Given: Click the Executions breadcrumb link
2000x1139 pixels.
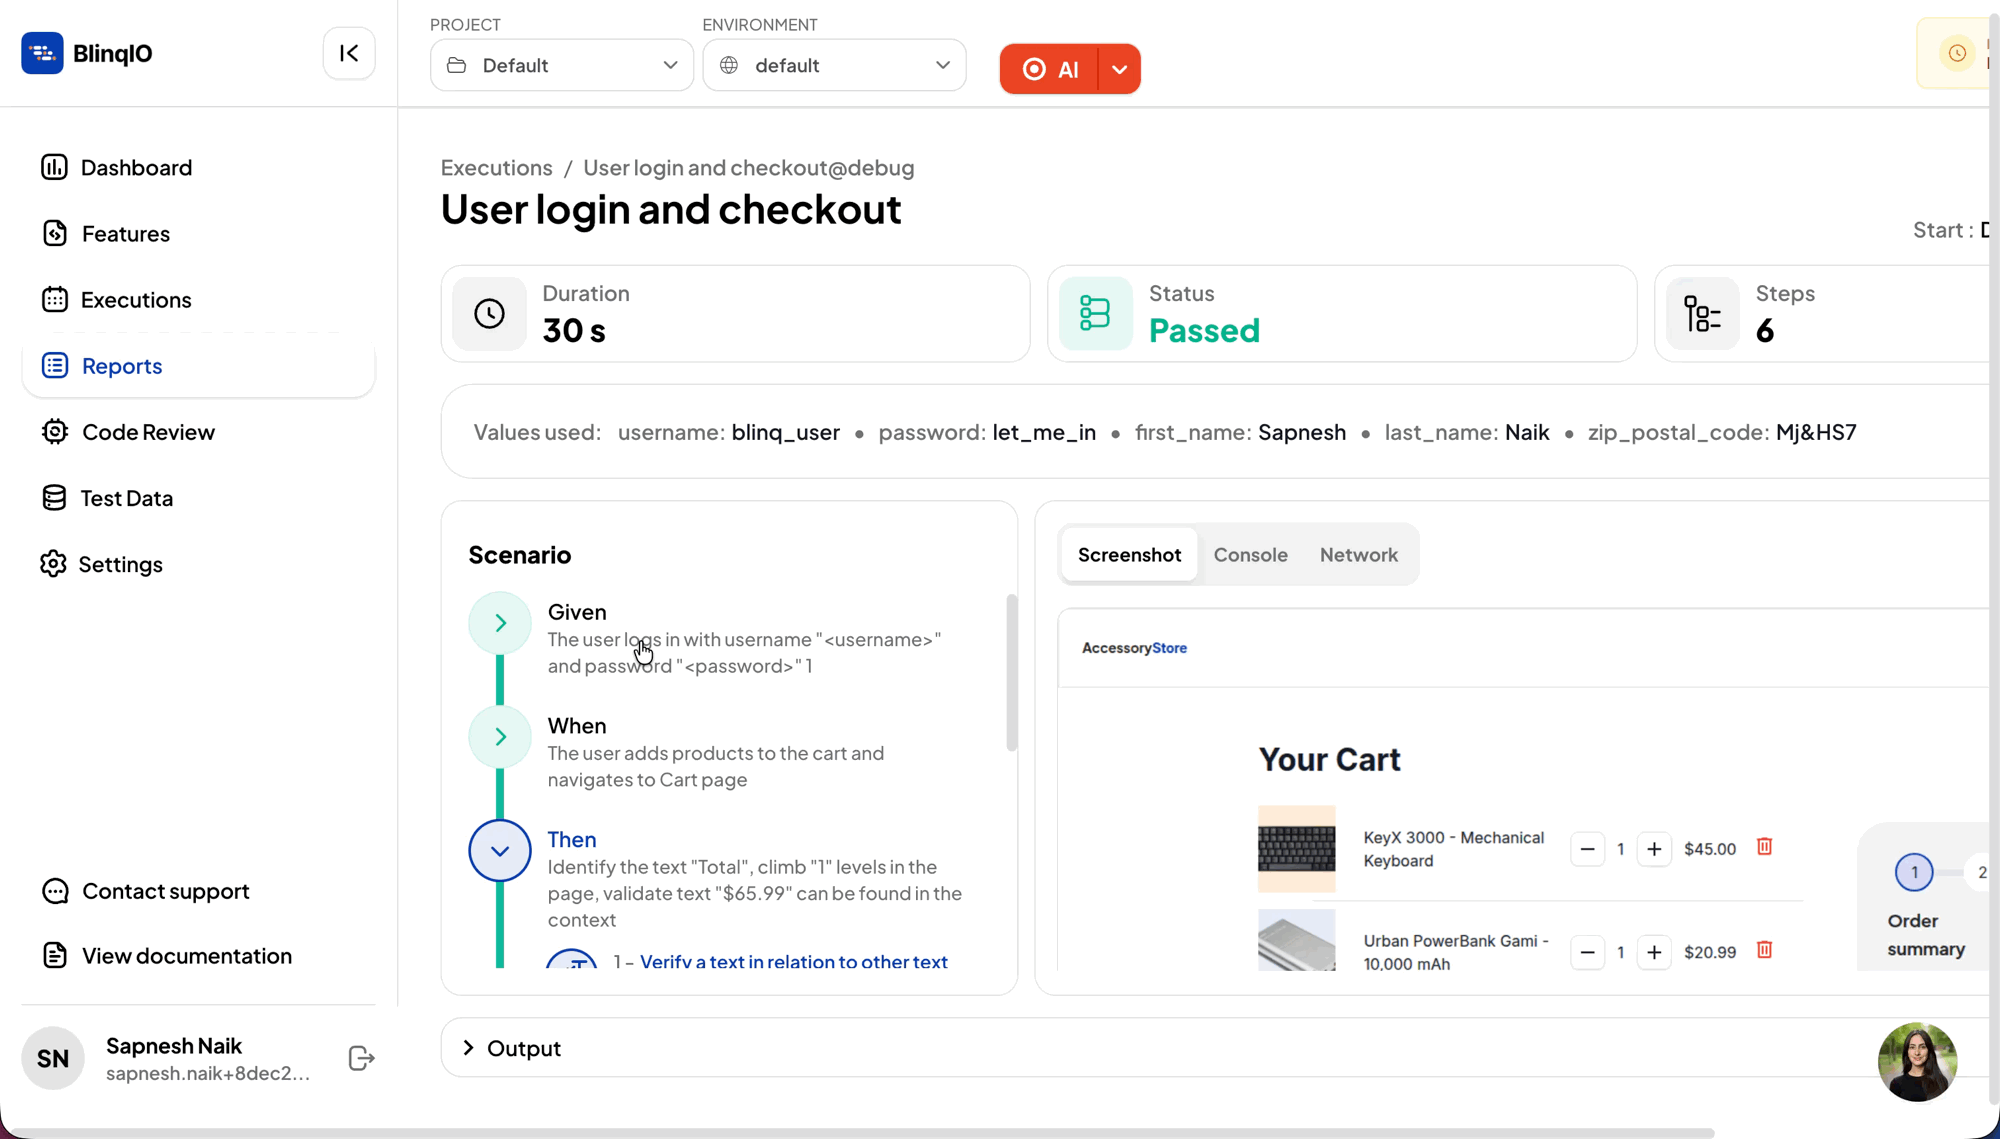Looking at the screenshot, I should [496, 167].
